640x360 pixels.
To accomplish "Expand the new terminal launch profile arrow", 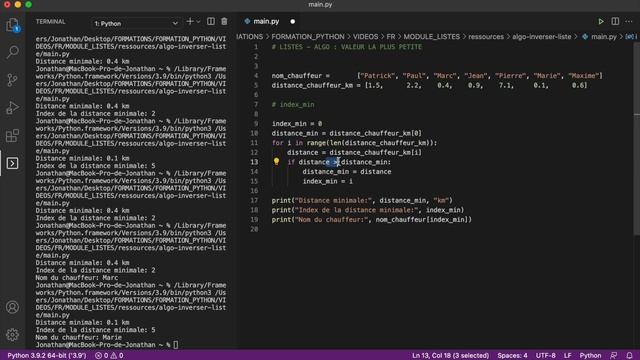I will 198,22.
